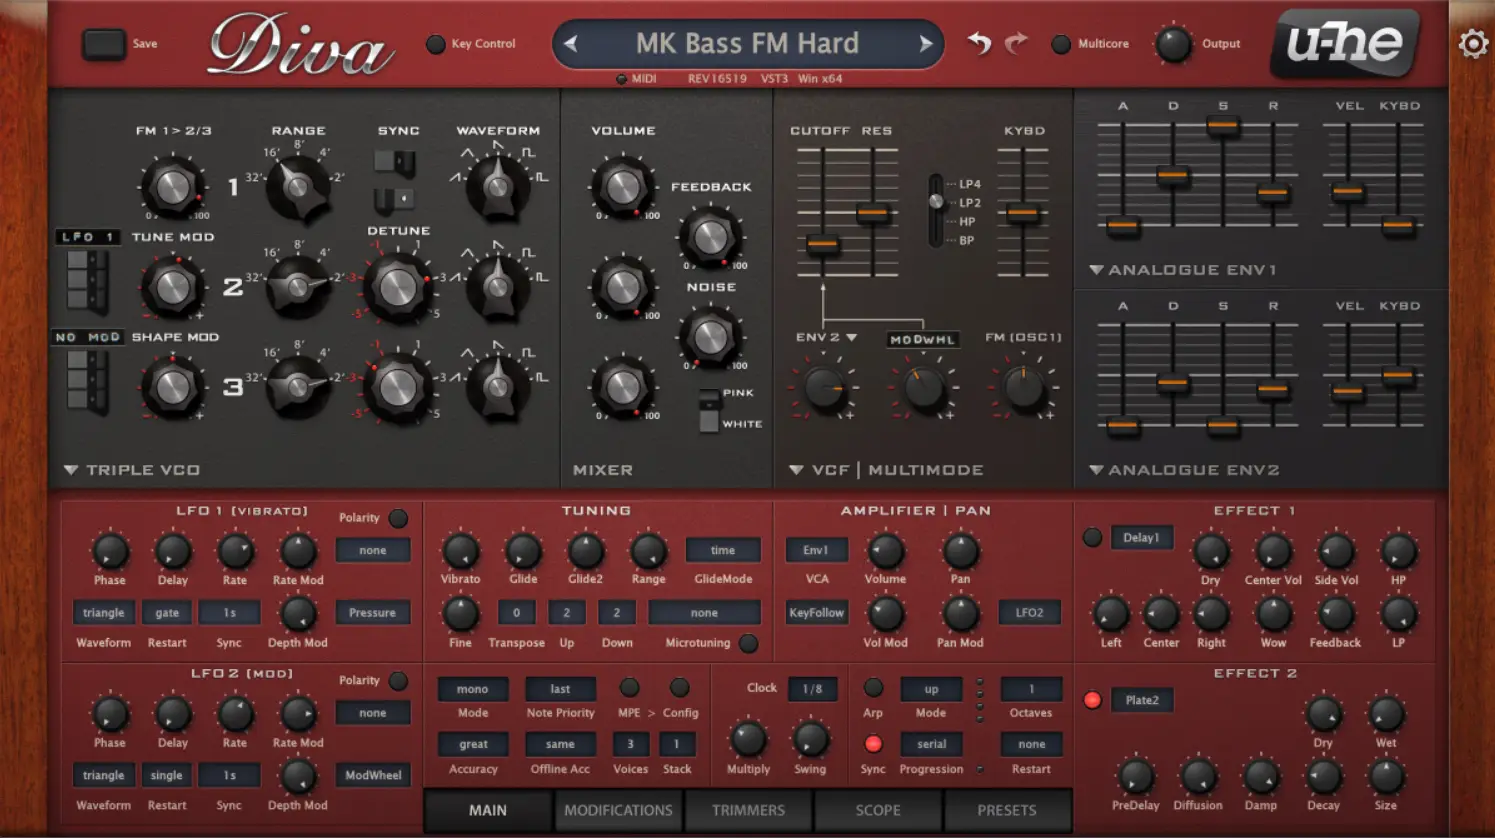Screen dimensions: 1495x838
Task: Toggle Multicore processing
Action: (1059, 43)
